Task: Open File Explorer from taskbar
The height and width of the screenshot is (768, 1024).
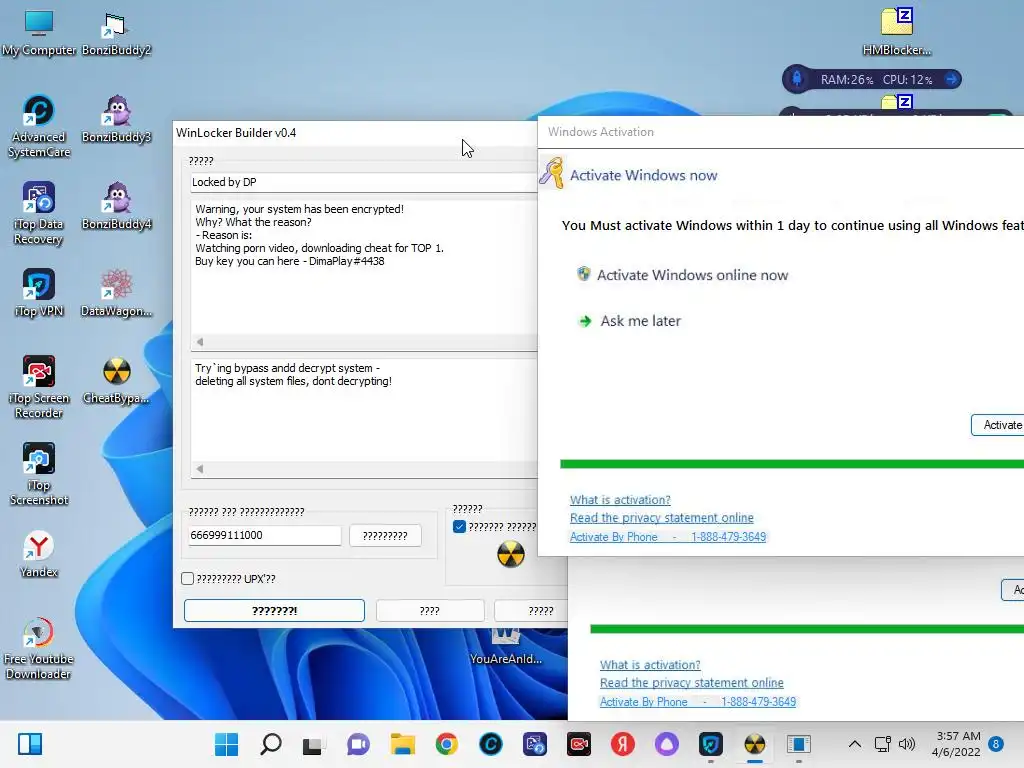Action: (x=402, y=744)
